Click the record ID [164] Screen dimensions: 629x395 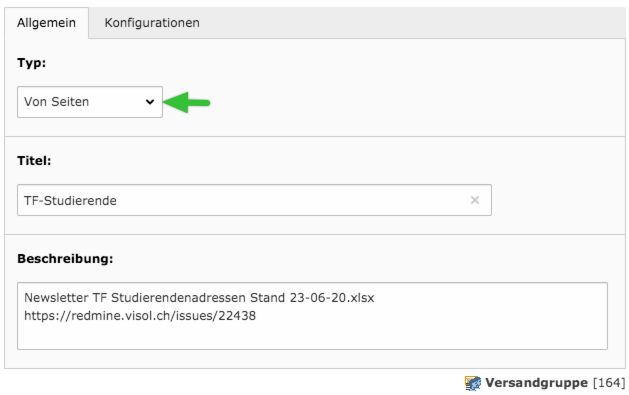609,383
